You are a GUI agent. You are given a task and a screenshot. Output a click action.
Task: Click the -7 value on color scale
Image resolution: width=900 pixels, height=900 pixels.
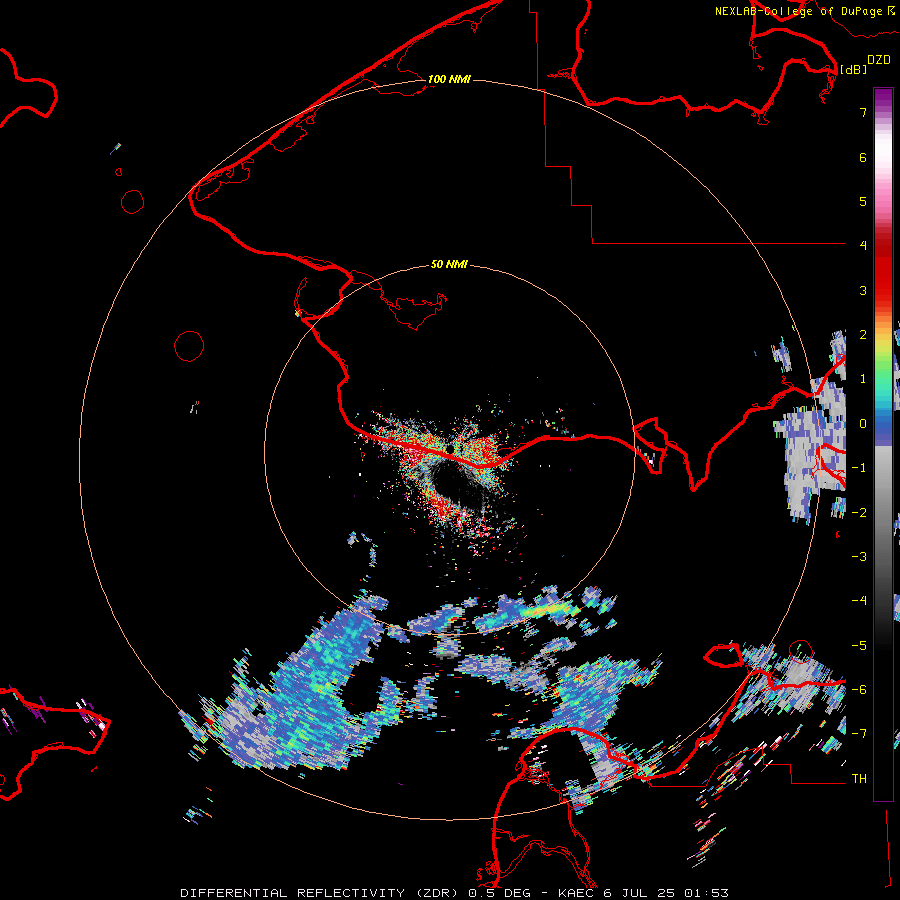[x=859, y=734]
